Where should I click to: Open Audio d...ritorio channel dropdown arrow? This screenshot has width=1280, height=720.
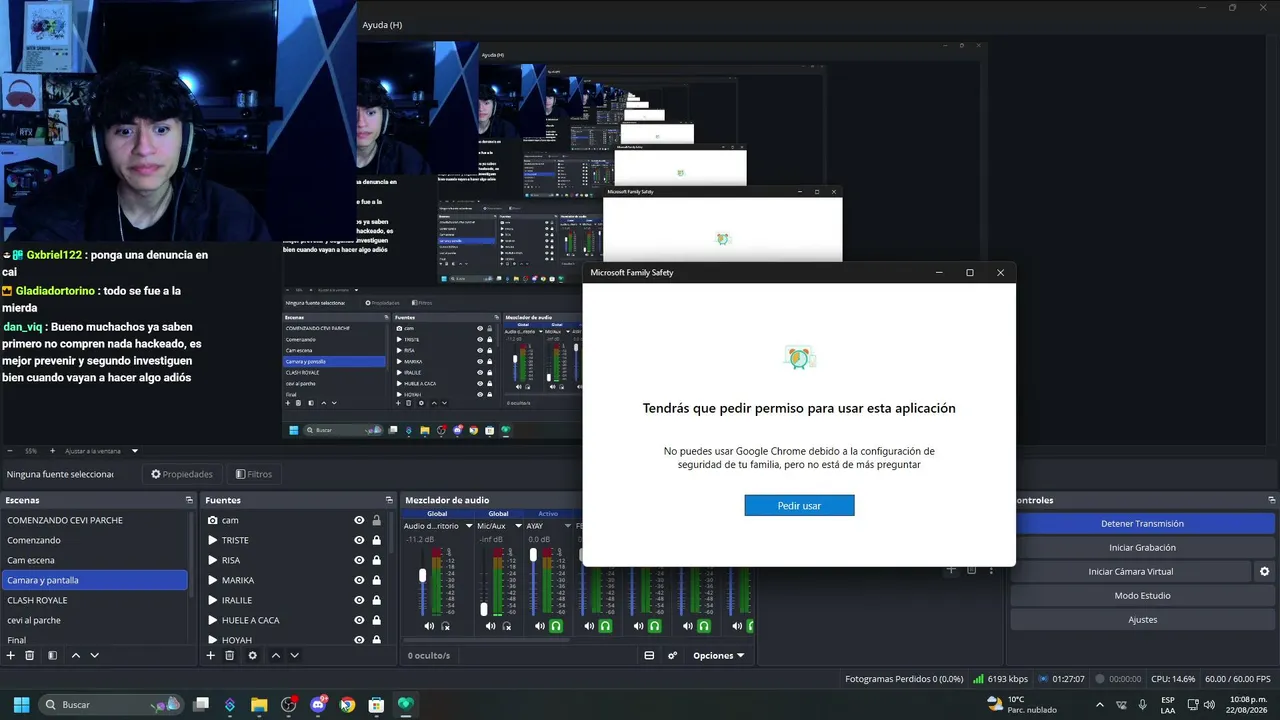tap(468, 526)
